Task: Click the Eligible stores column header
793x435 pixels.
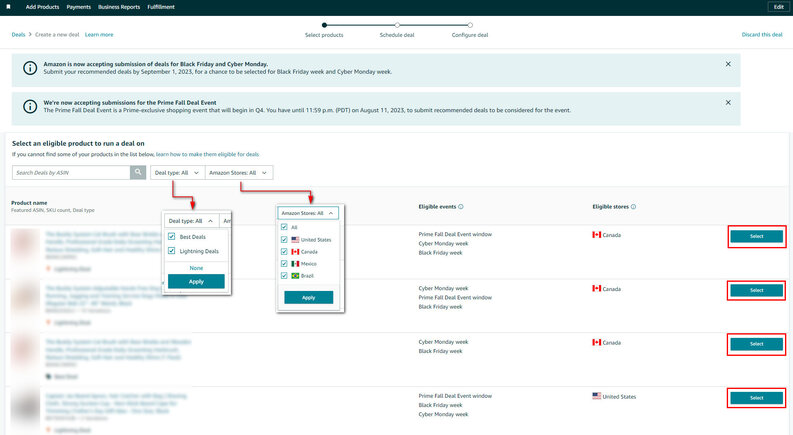Action: point(610,206)
